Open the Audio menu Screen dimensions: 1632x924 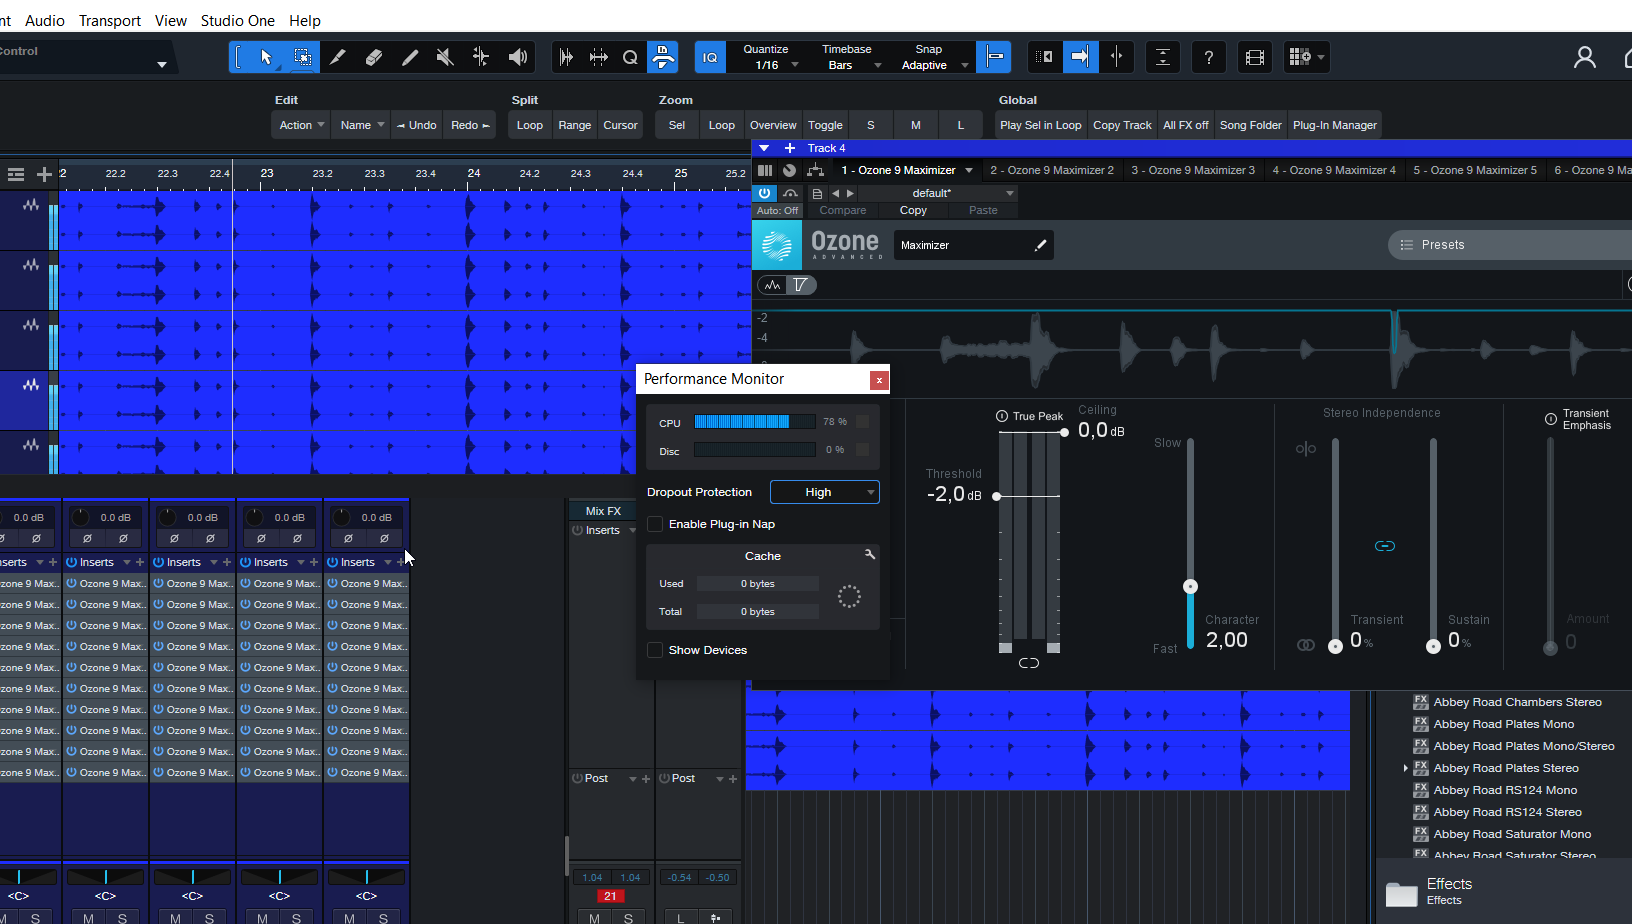coord(45,20)
